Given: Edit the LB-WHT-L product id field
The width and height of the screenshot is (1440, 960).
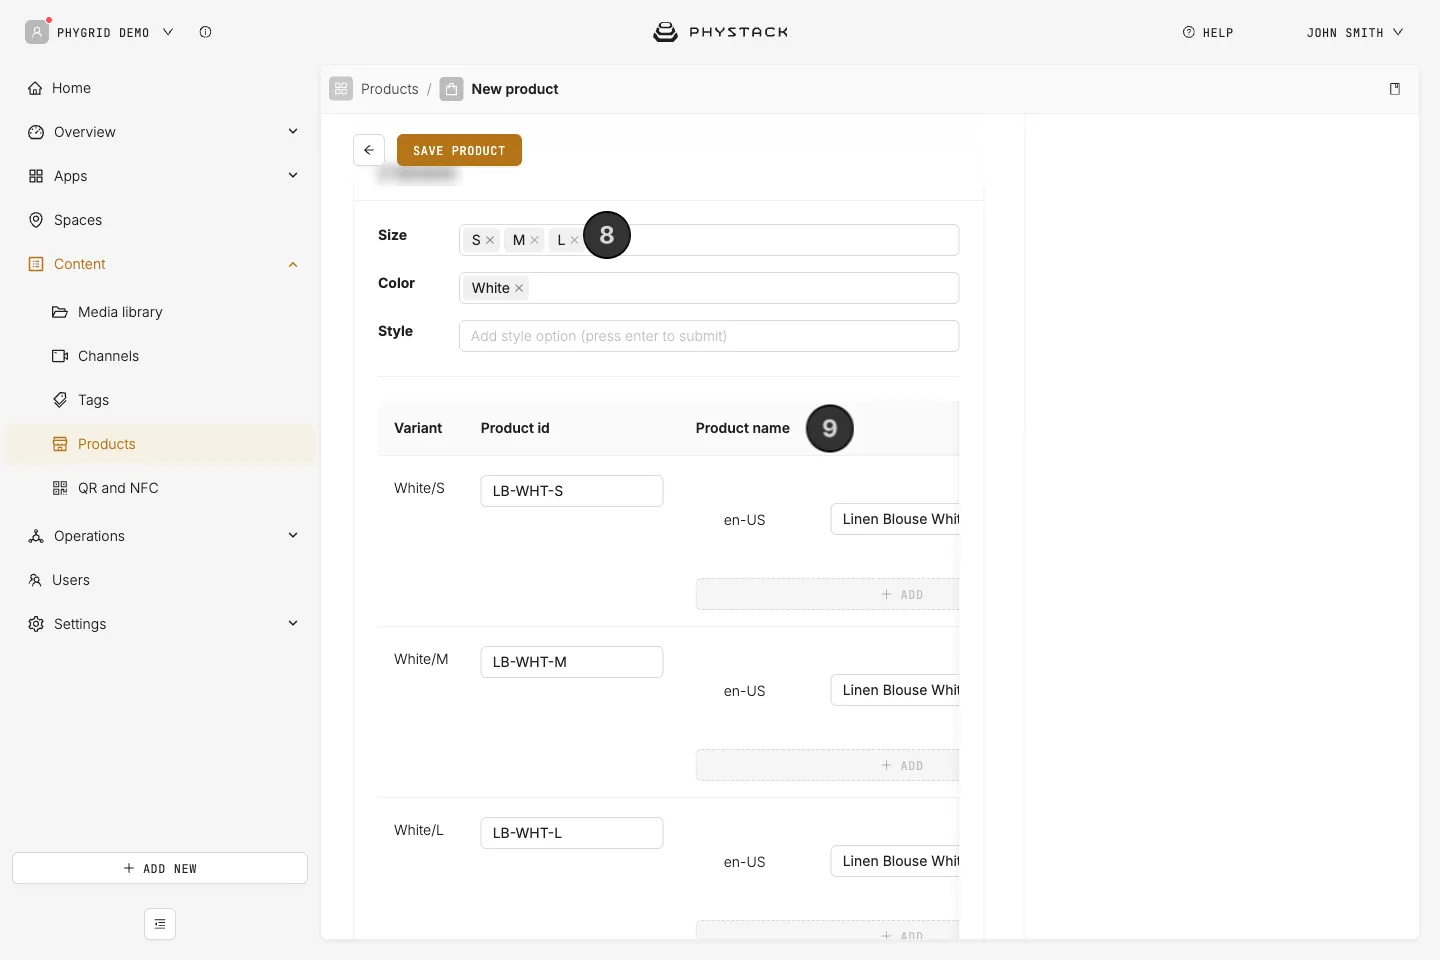Looking at the screenshot, I should click(x=572, y=833).
